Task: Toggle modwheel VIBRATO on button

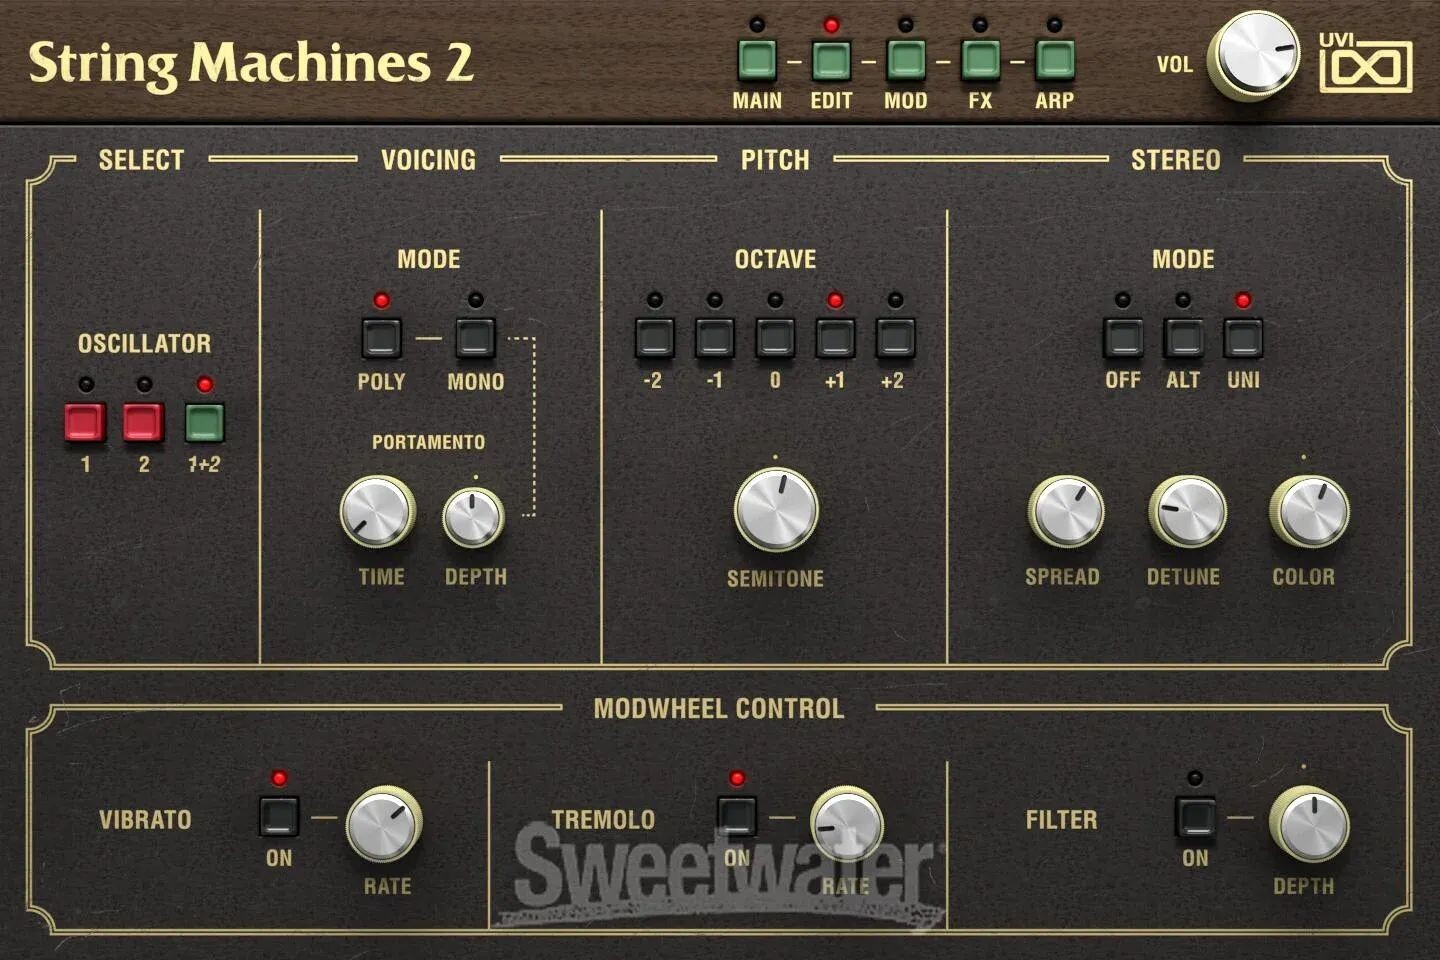Action: pos(279,816)
